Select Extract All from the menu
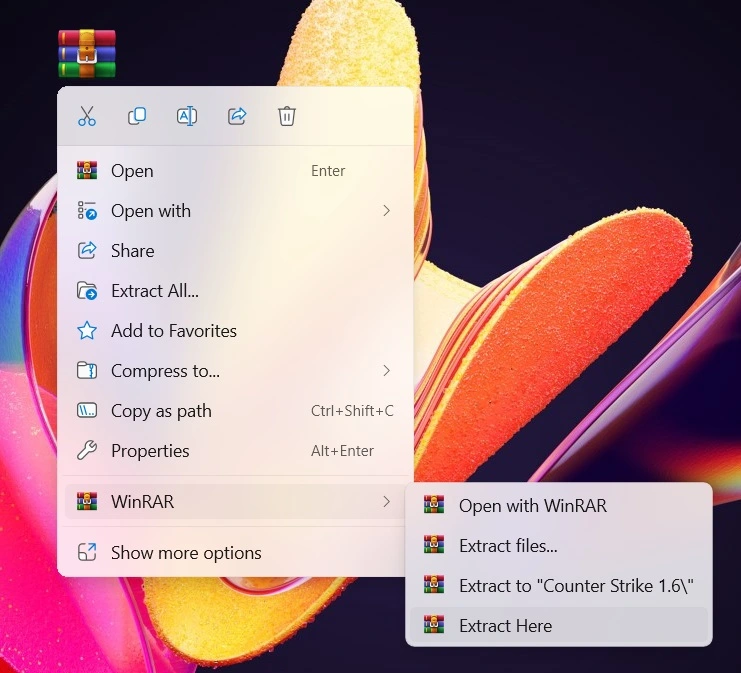Viewport: 741px width, 673px height. (154, 291)
